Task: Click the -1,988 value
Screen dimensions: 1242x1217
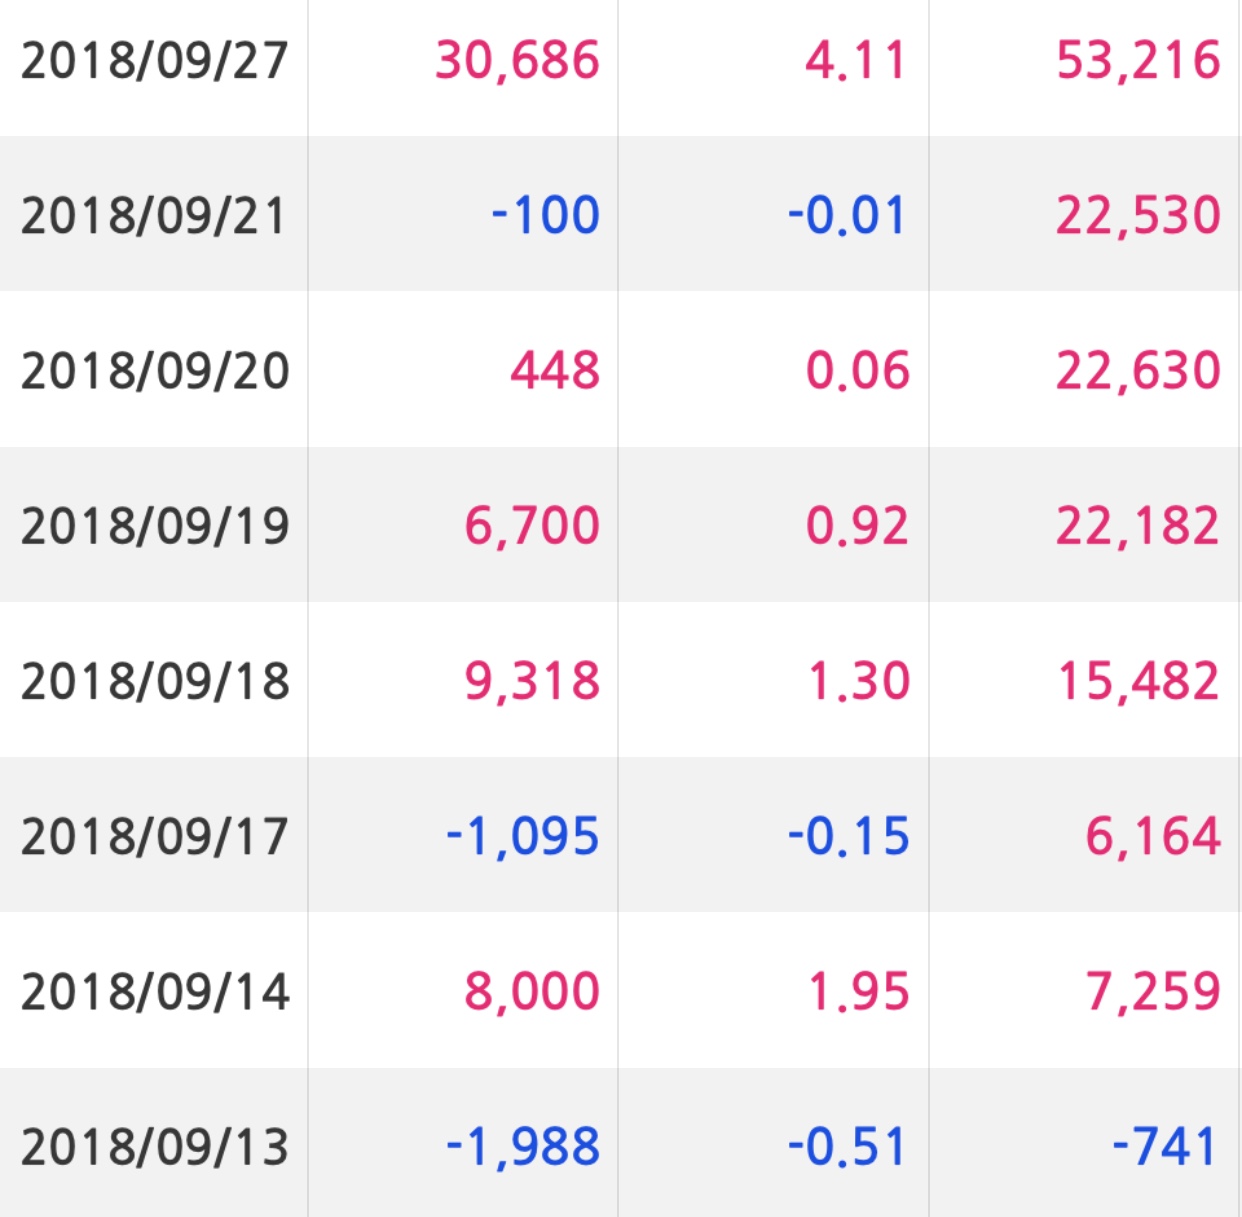Action: (523, 1147)
